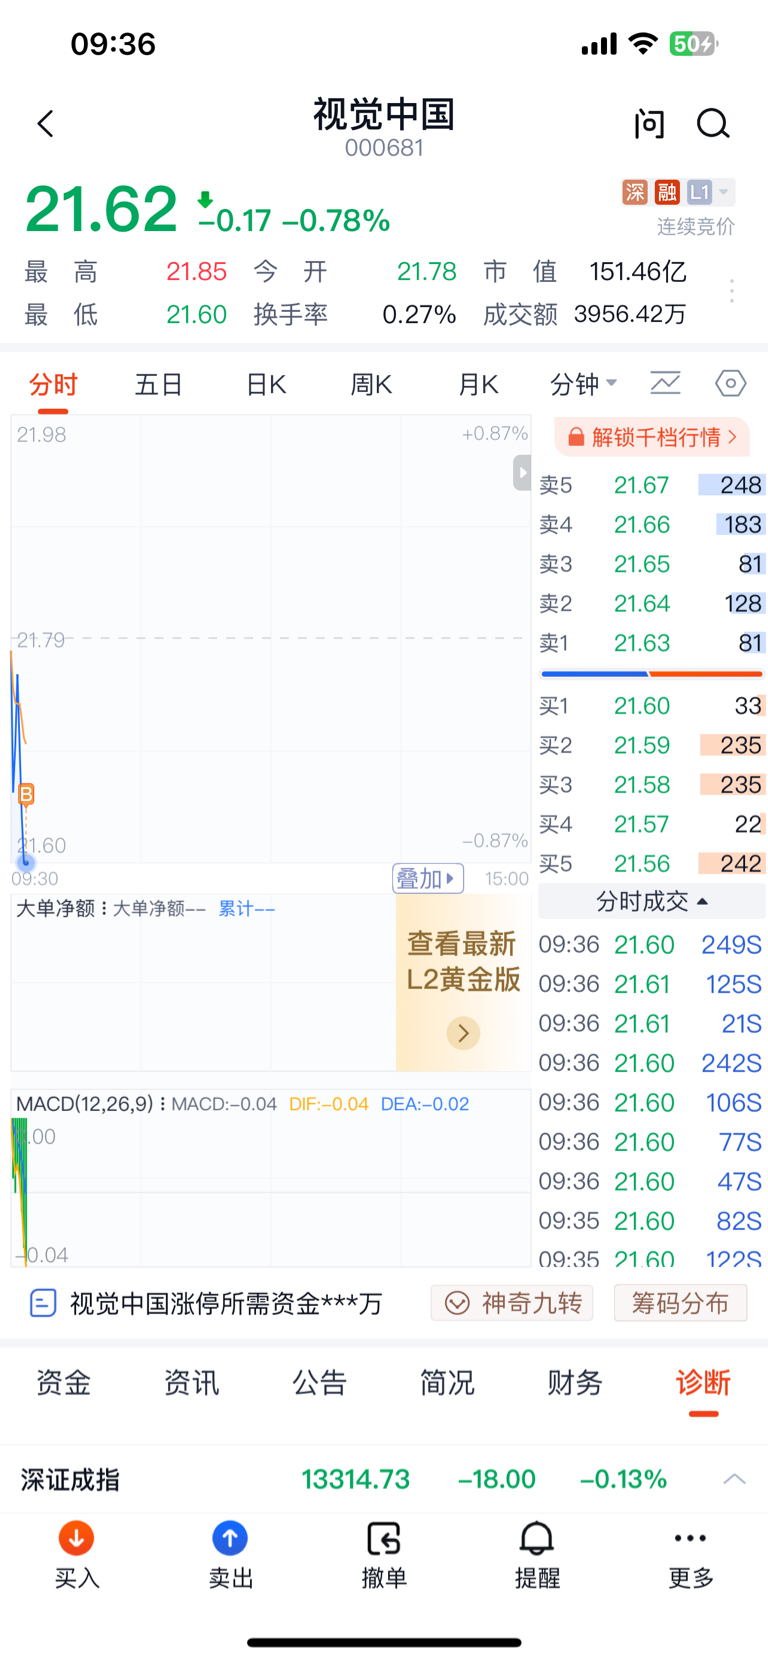Screen dimensions: 768x1662
Task: Select the 买3 21.58 order row
Action: click(652, 785)
